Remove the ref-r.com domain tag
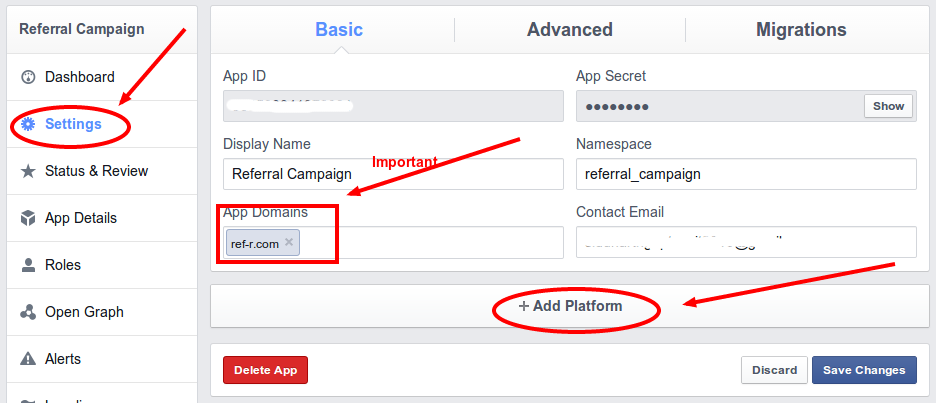This screenshot has height=403, width=936. (x=289, y=242)
